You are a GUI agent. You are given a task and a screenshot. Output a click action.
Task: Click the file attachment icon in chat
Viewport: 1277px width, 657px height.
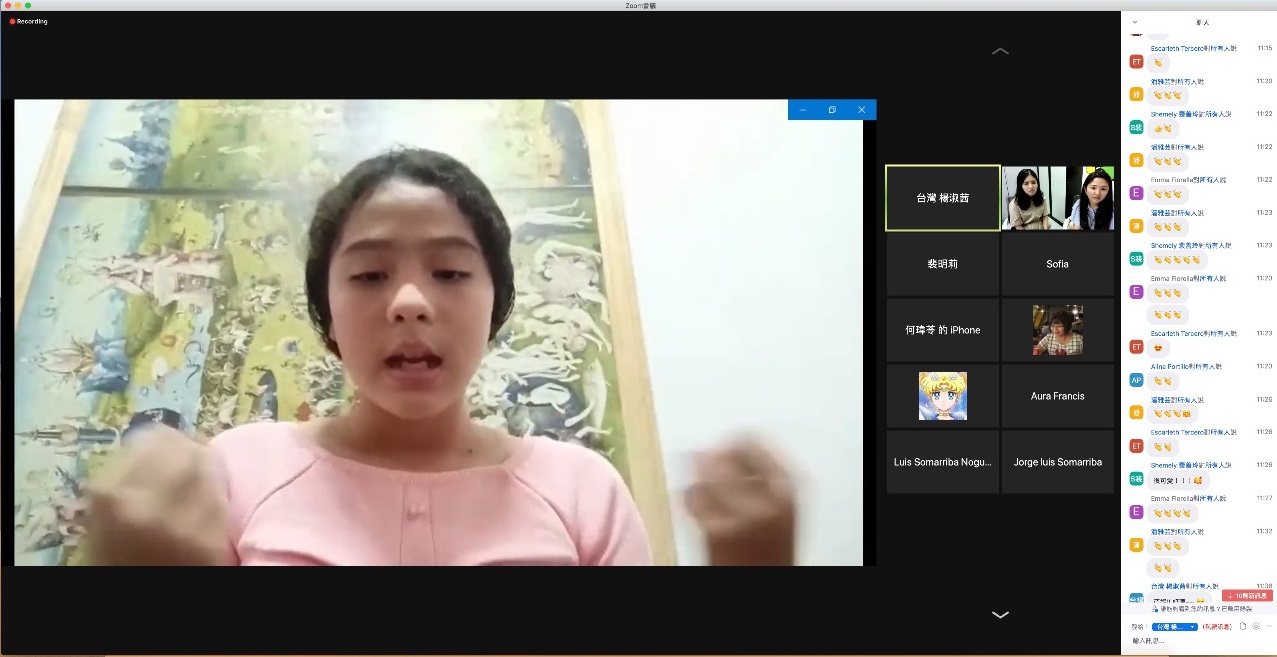1242,626
